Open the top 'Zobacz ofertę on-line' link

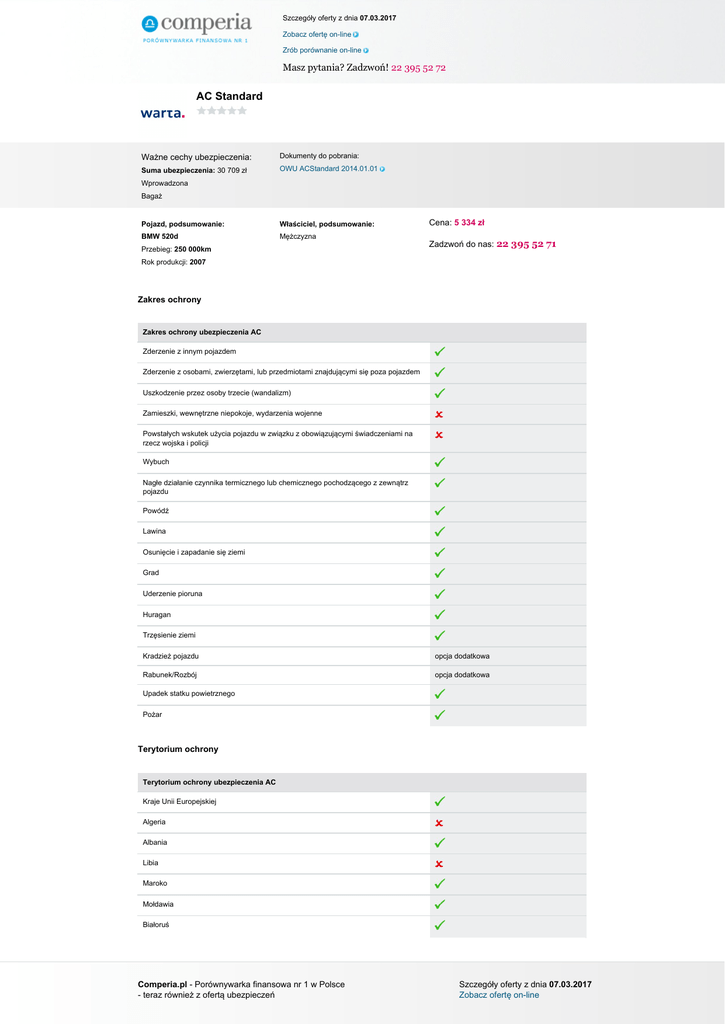pos(316,34)
